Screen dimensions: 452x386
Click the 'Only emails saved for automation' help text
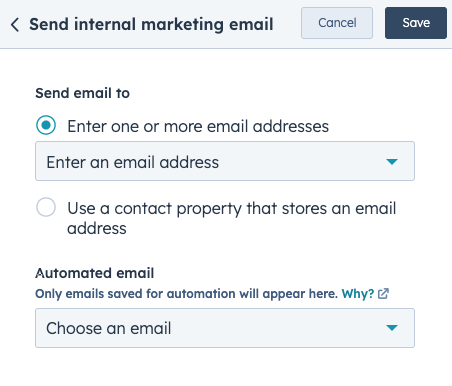186,294
